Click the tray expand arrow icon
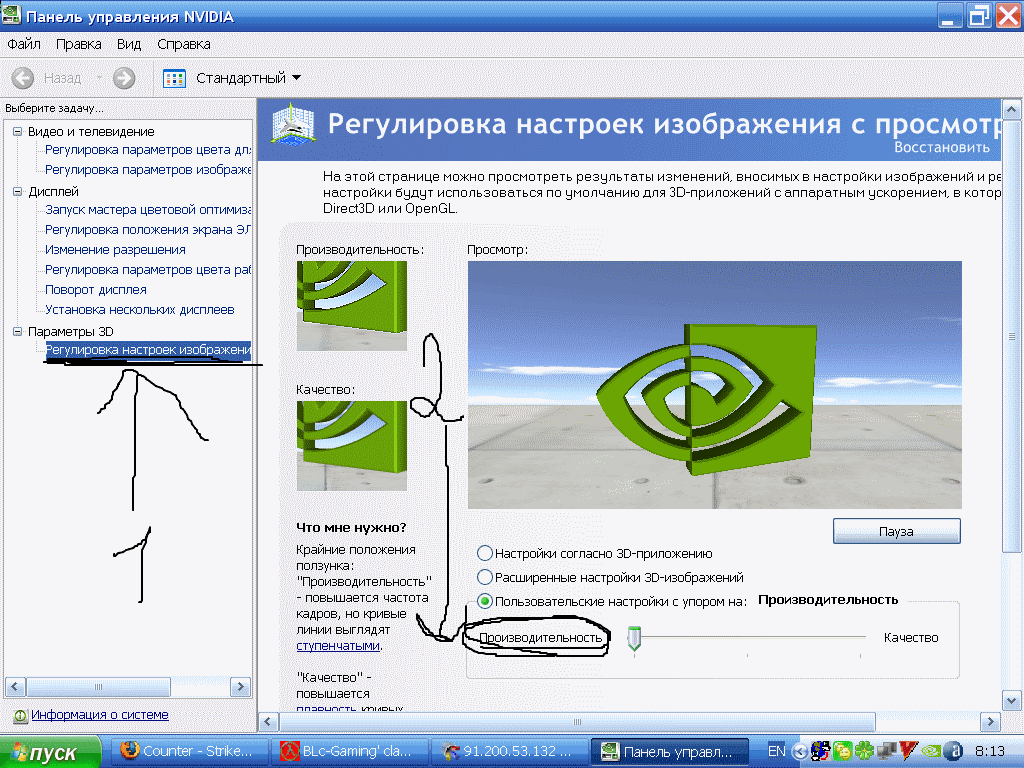Image resolution: width=1024 pixels, height=768 pixels. tap(799, 751)
